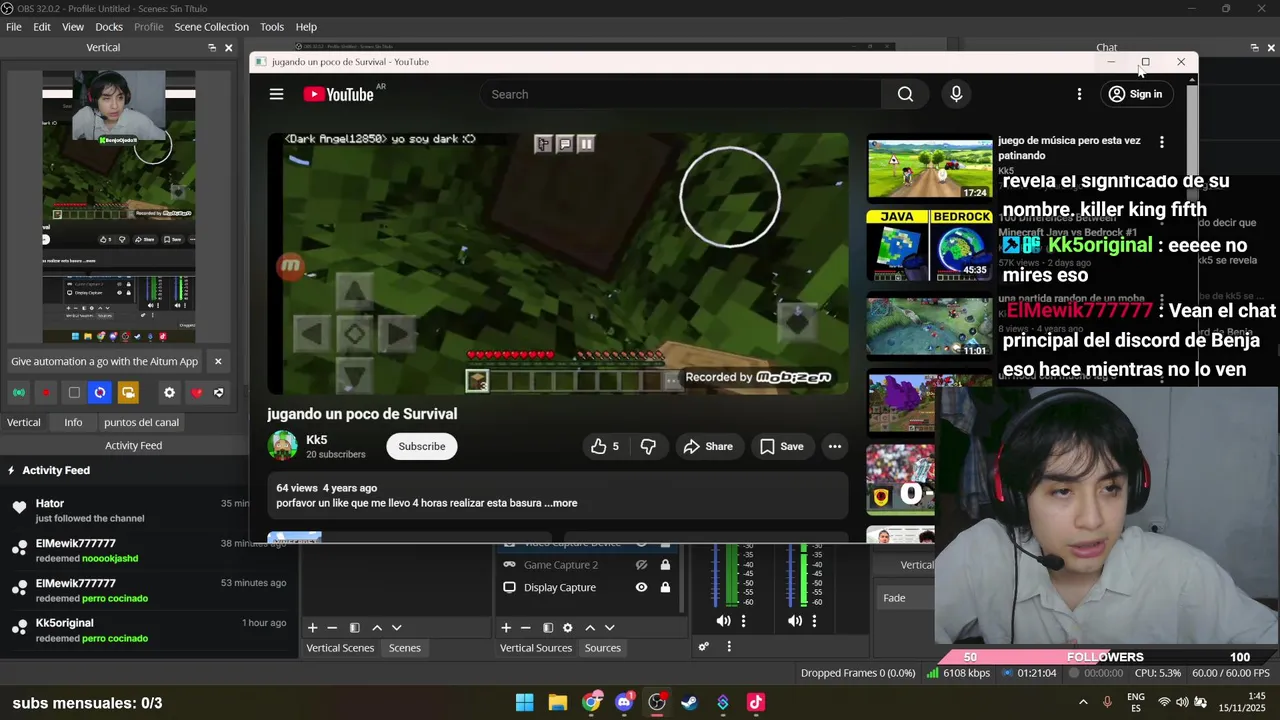Click yellow virtual camera icon in toolbar

pyautogui.click(x=128, y=393)
